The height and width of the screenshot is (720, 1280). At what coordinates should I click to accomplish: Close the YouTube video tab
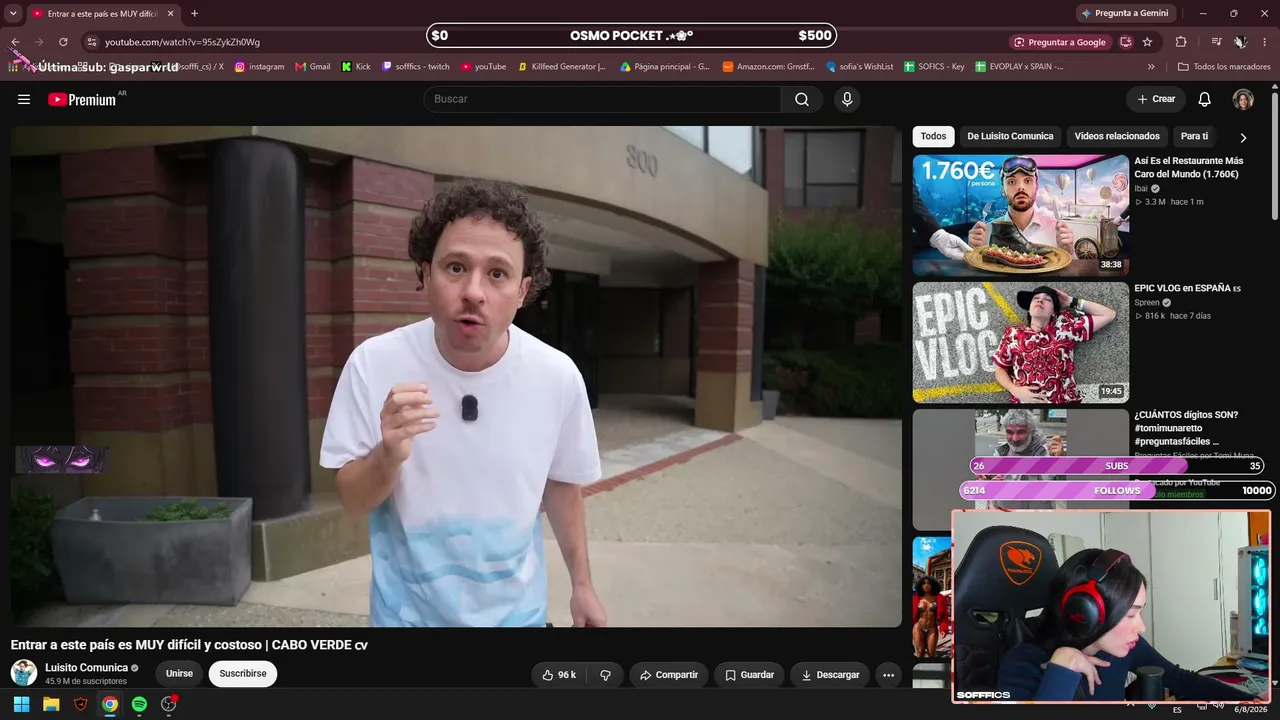tap(170, 13)
